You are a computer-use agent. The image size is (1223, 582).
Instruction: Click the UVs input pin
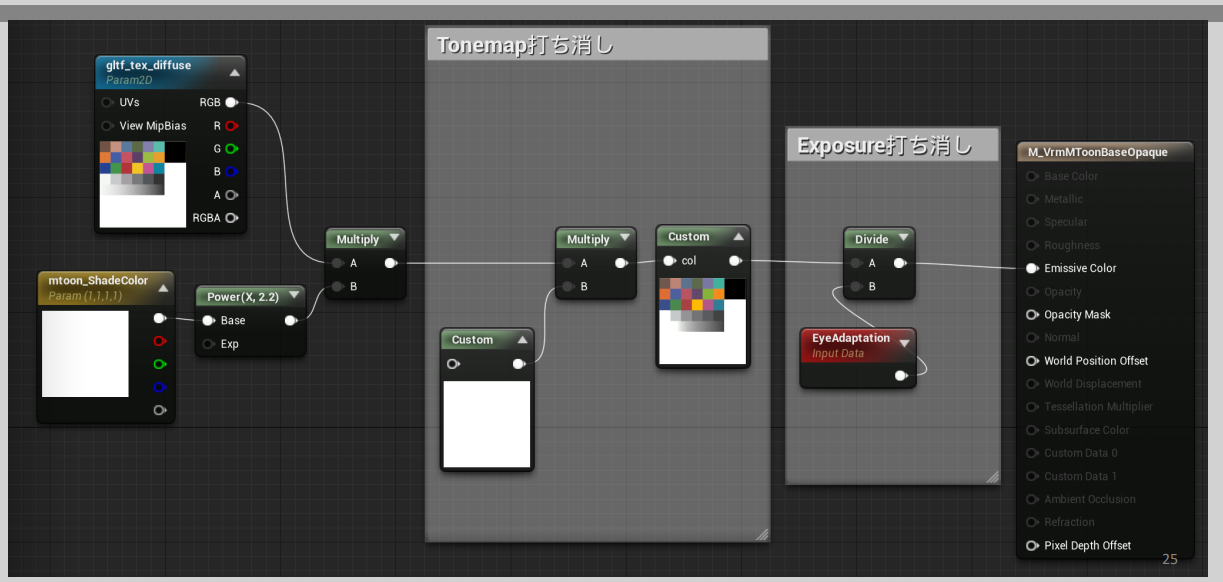(x=107, y=102)
